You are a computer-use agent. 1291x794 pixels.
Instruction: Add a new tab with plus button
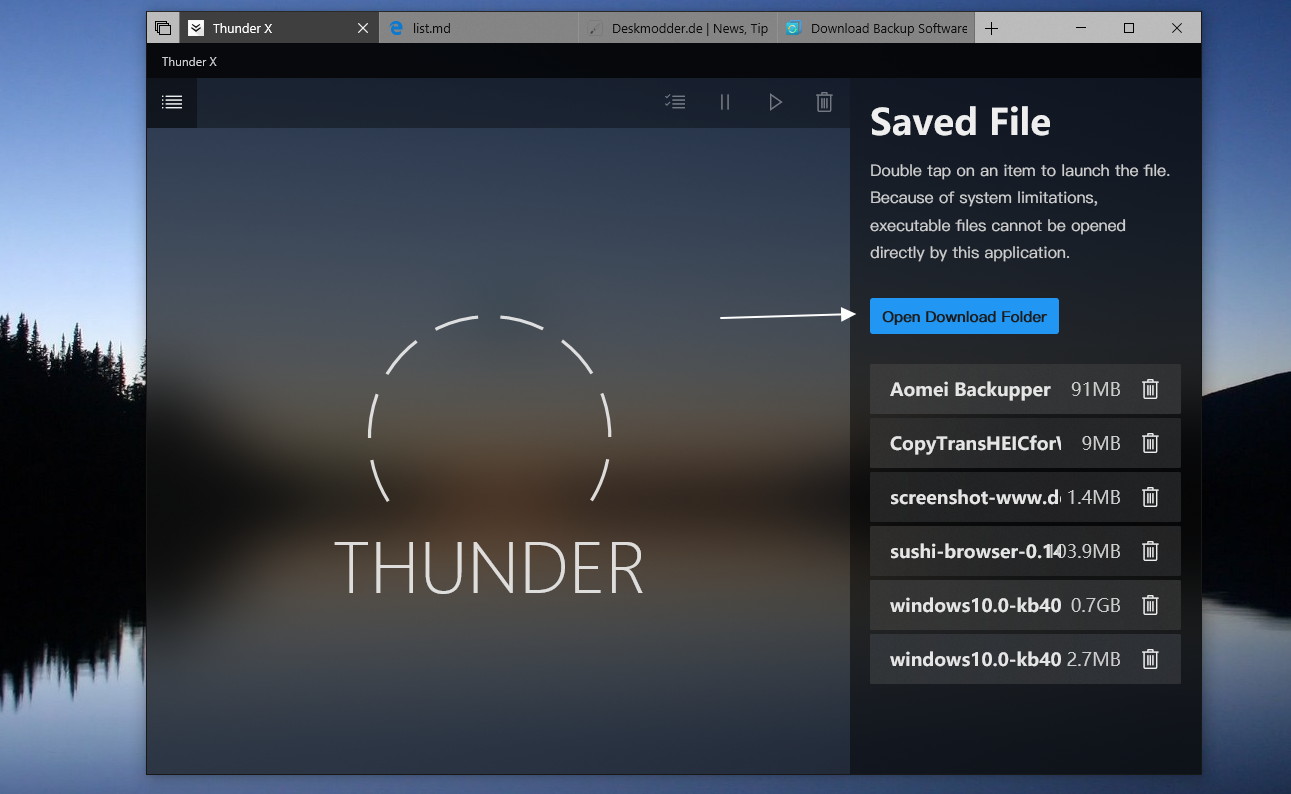pos(991,28)
